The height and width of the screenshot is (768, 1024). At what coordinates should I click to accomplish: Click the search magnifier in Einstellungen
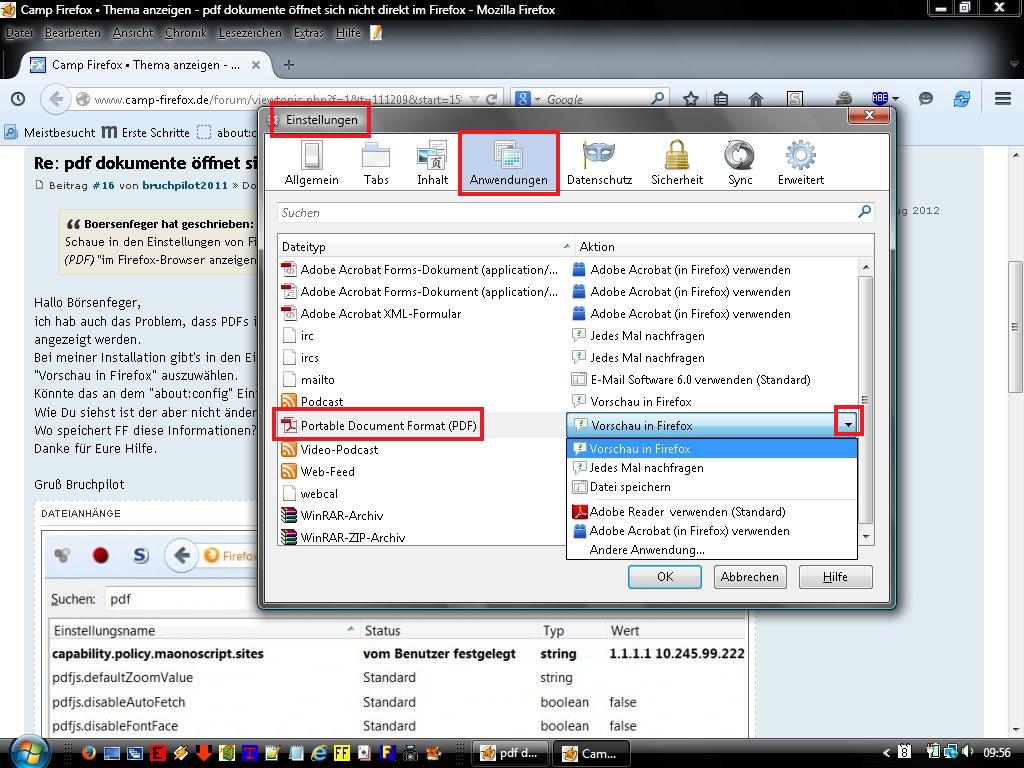[864, 212]
